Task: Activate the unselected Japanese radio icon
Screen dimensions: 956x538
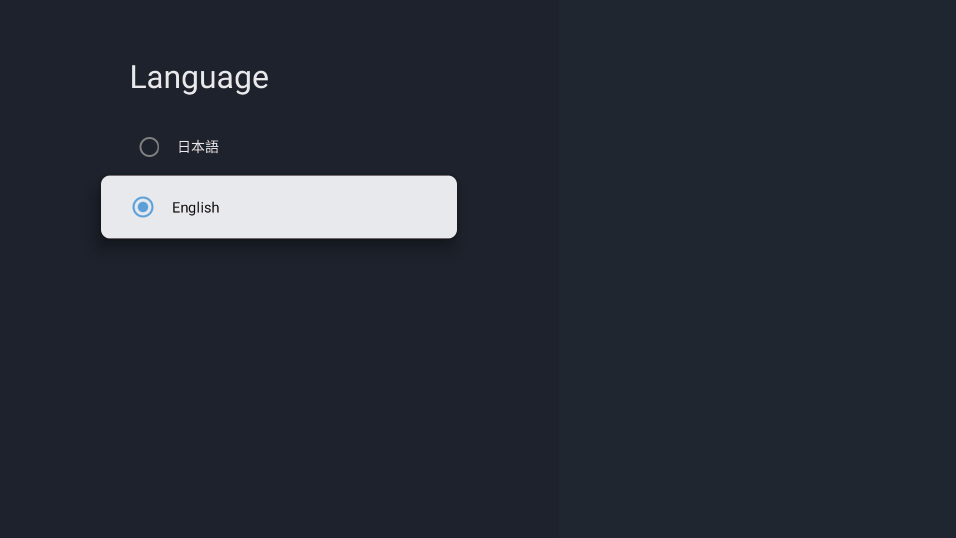Action: [x=149, y=147]
